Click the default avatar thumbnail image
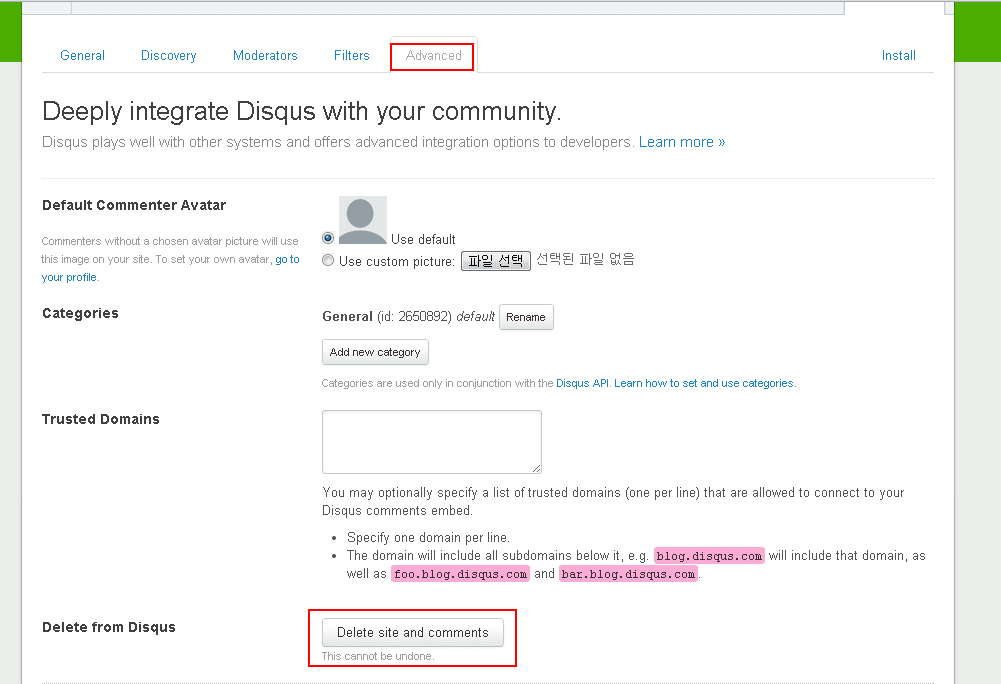This screenshot has width=1001, height=684. click(363, 220)
